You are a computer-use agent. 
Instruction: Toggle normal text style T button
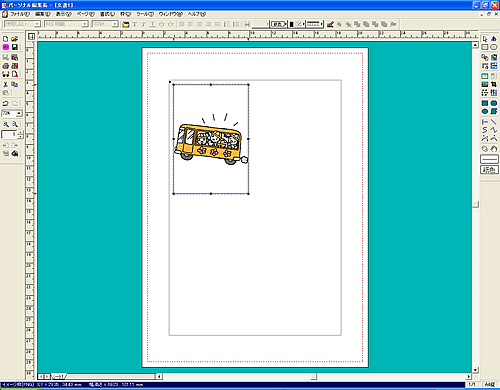point(135,24)
